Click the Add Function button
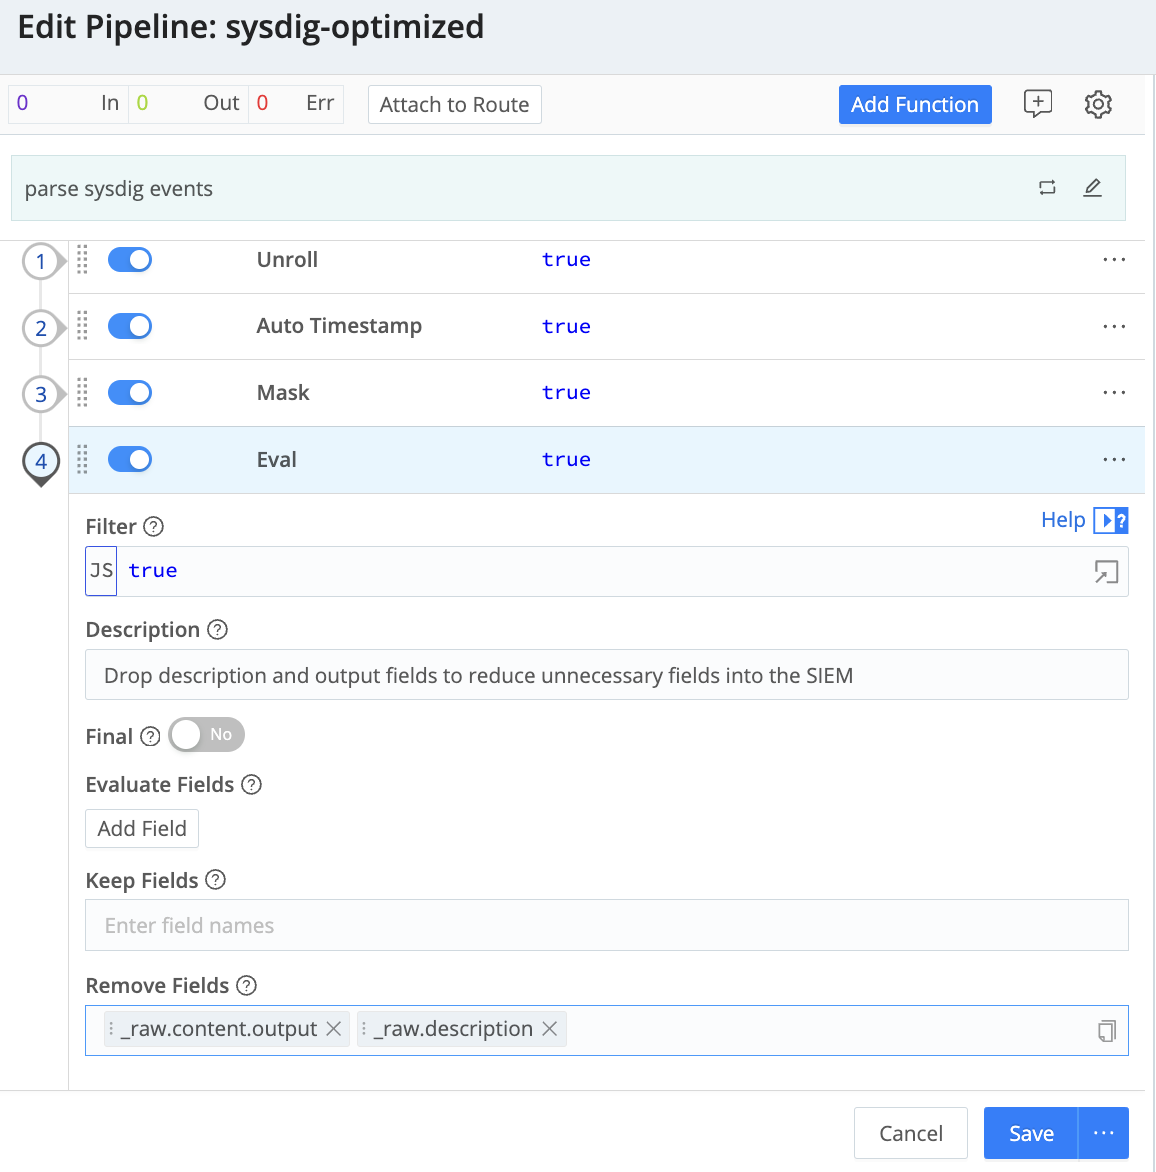This screenshot has height=1172, width=1156. [915, 105]
